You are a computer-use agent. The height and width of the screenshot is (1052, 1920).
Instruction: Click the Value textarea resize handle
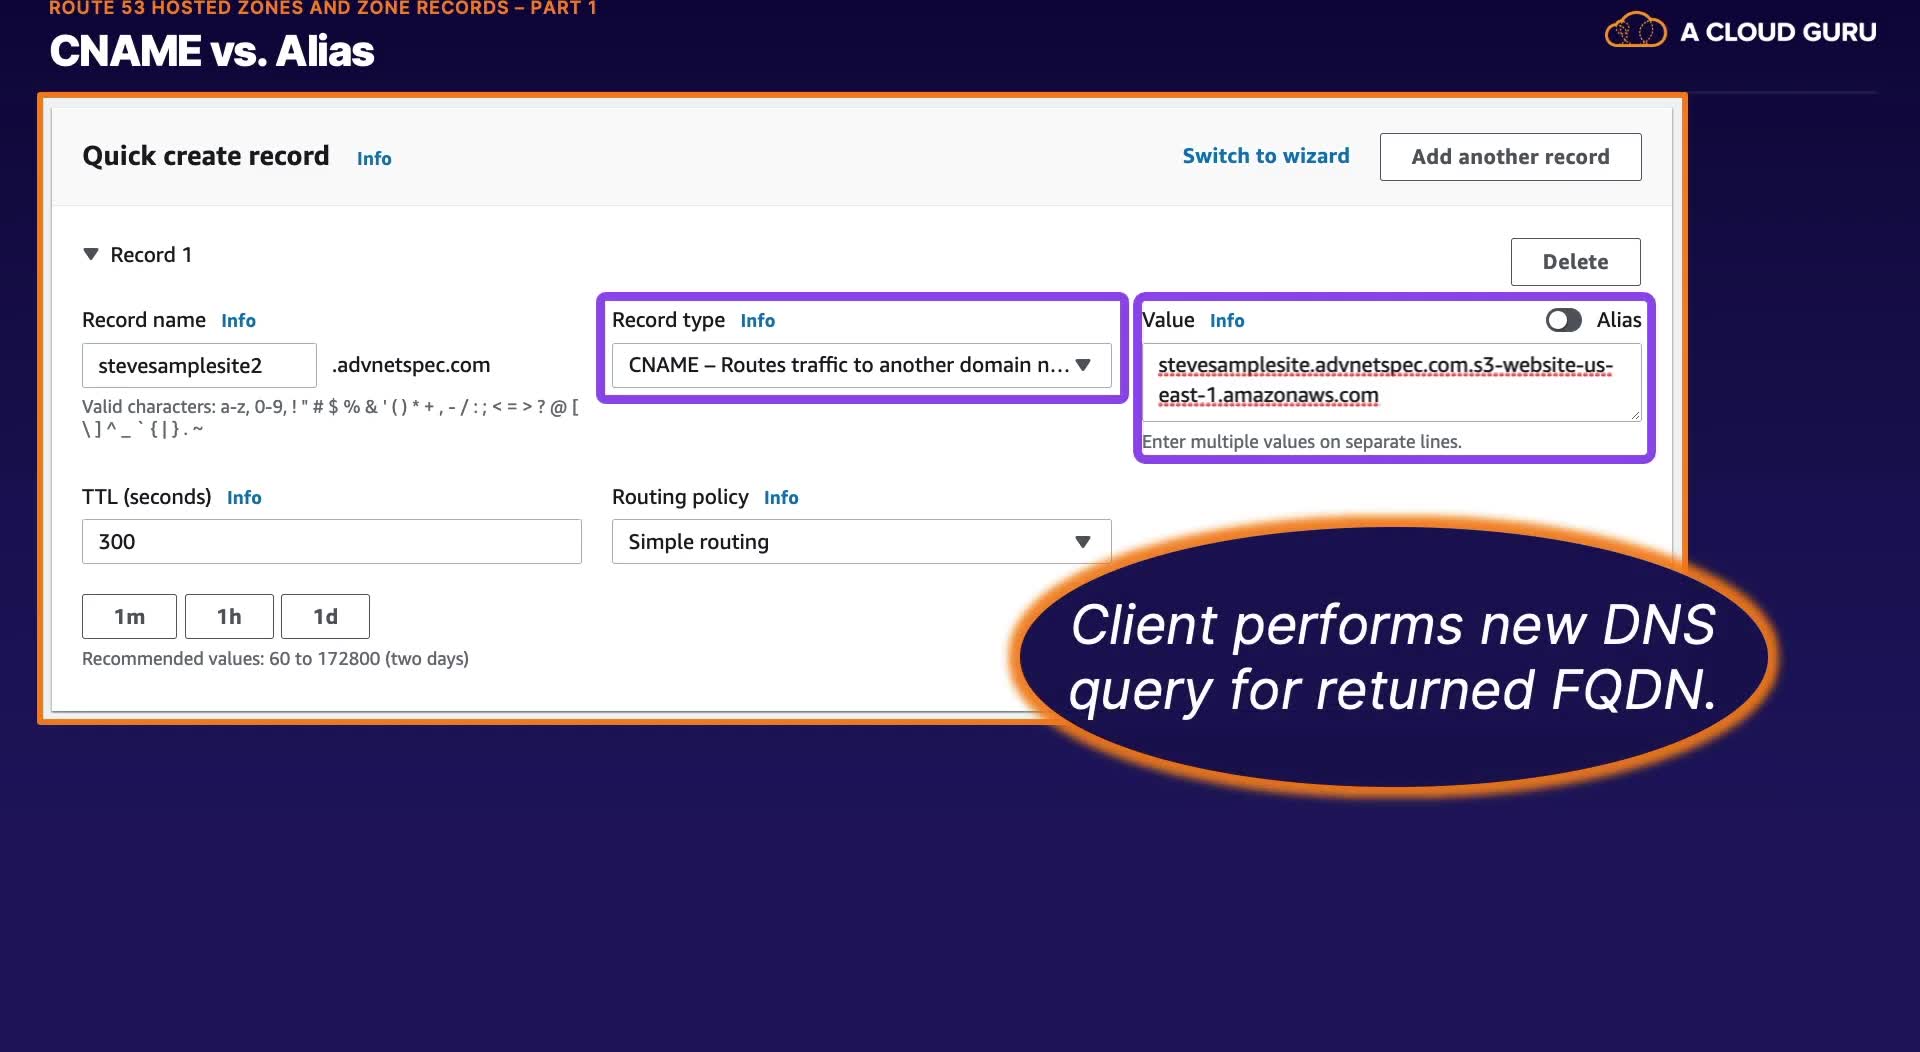tap(1634, 415)
